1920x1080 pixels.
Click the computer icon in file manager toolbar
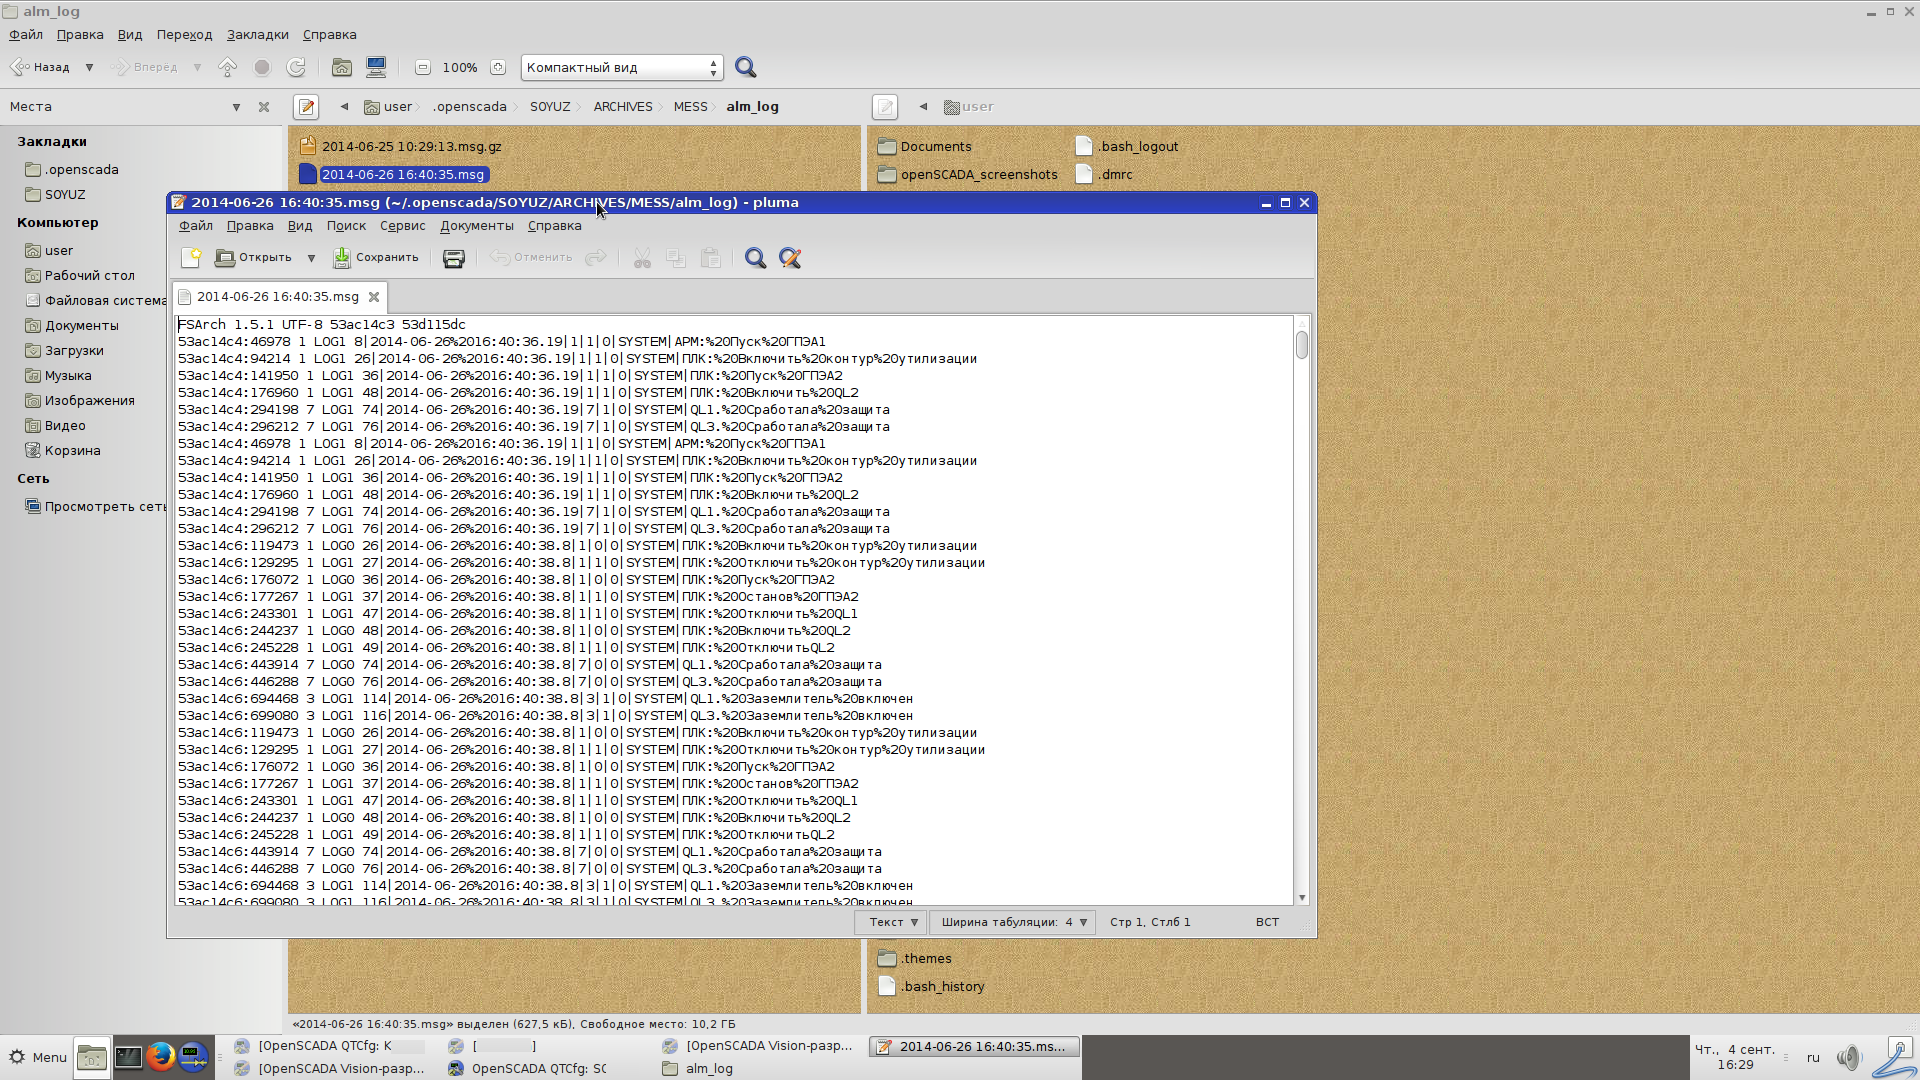pyautogui.click(x=376, y=68)
